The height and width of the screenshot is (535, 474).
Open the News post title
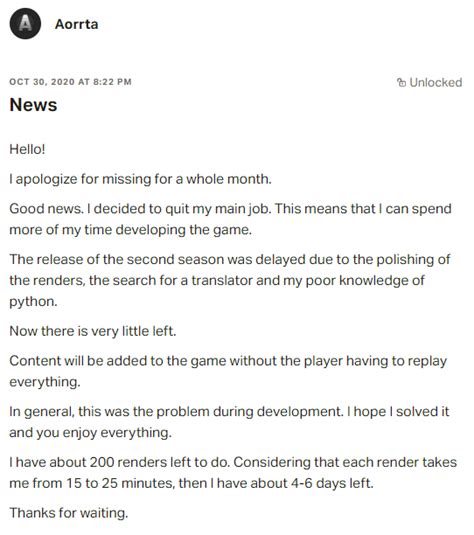[33, 104]
